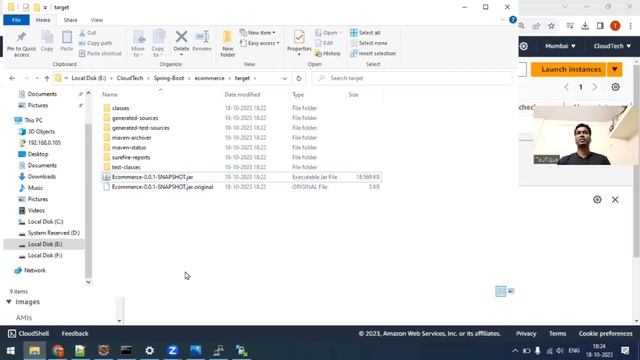This screenshot has height=360, width=640.
Task: Open the Move to ribbon button
Action: 138,43
